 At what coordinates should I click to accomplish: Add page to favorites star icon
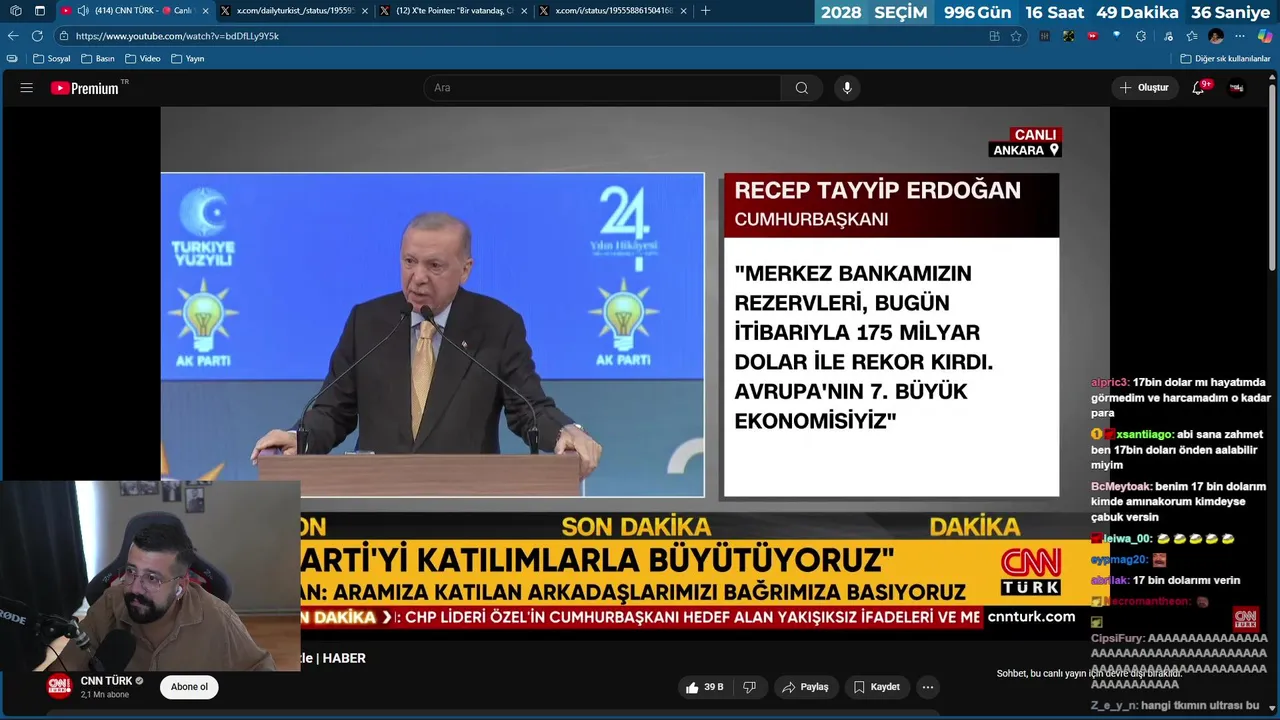coord(1016,36)
